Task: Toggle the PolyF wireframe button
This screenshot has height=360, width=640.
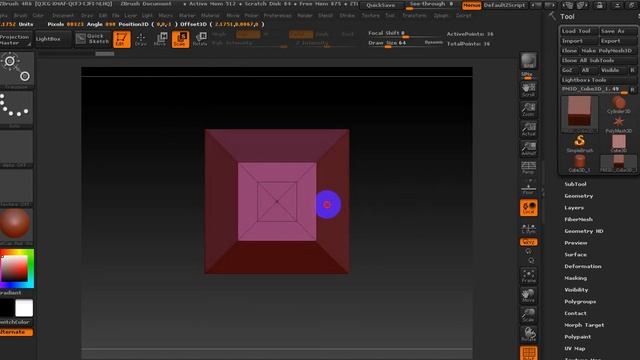Action: 529,353
